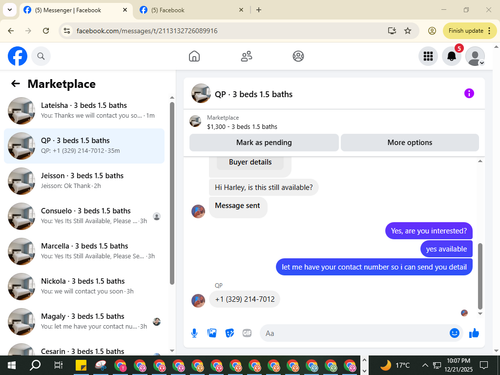
Task: Bookmark this page with the star
Action: point(407,31)
